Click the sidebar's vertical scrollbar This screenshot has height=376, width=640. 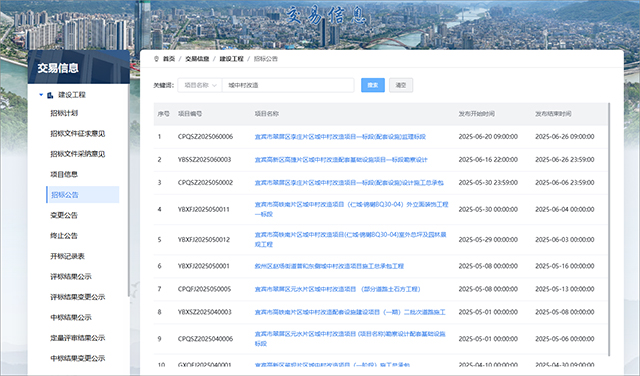pyautogui.click(x=129, y=190)
